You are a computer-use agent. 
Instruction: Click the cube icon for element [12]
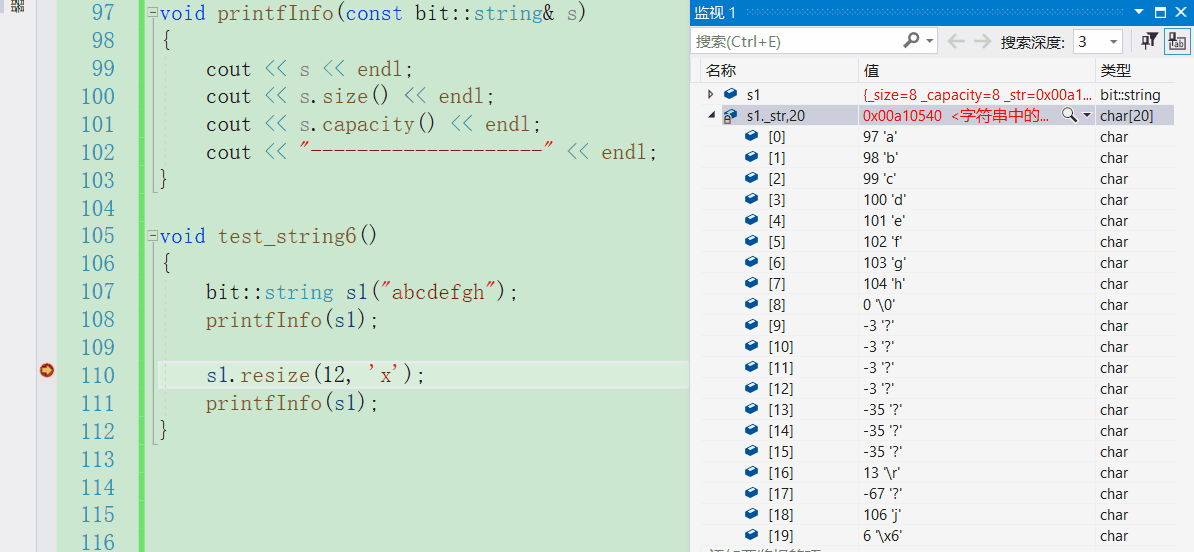[752, 388]
